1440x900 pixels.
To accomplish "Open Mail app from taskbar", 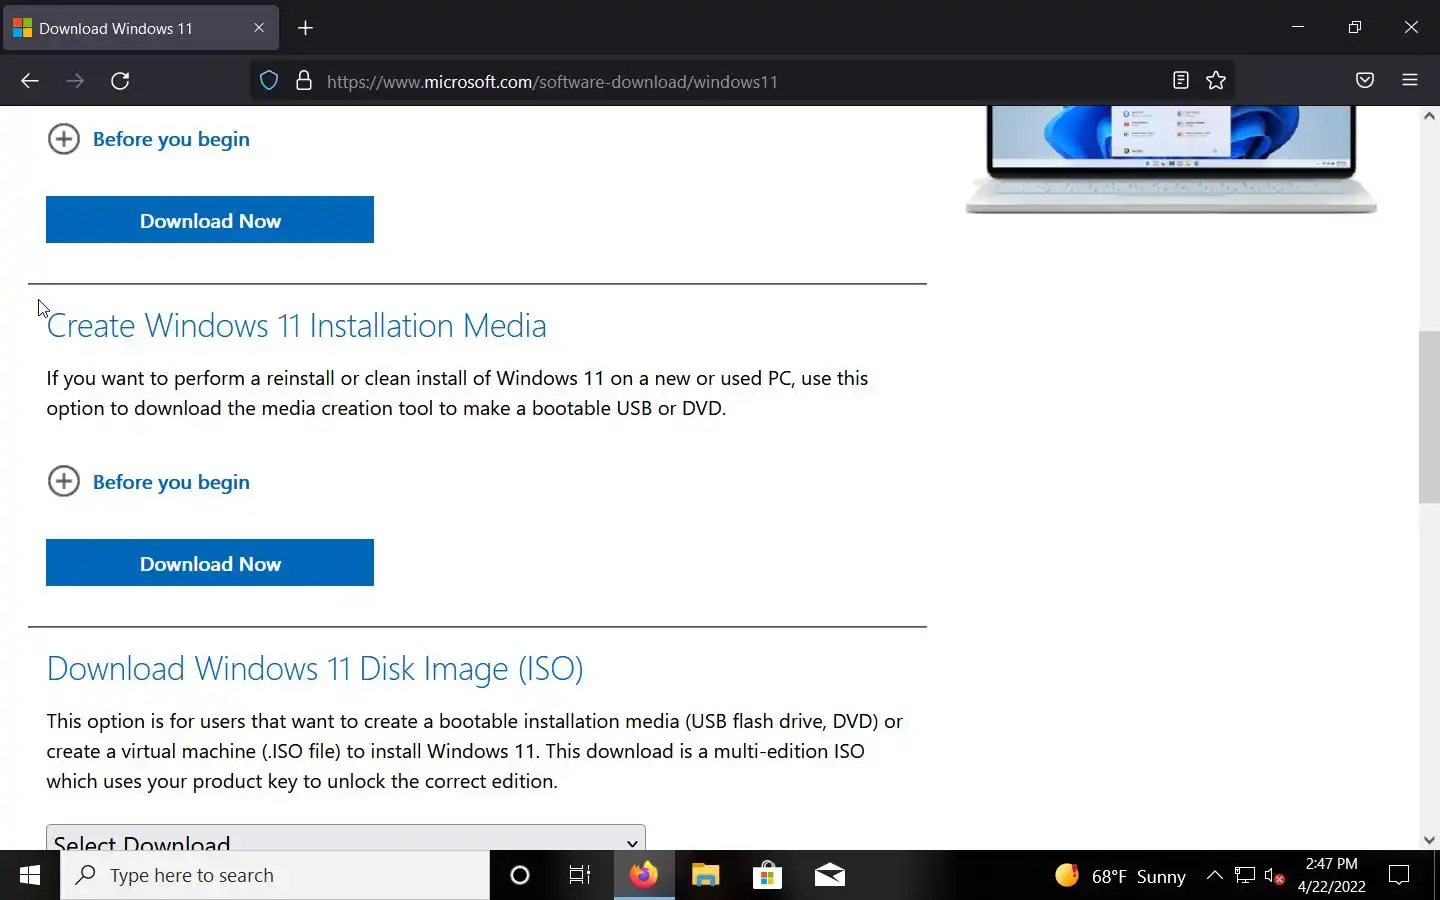I will coord(830,876).
